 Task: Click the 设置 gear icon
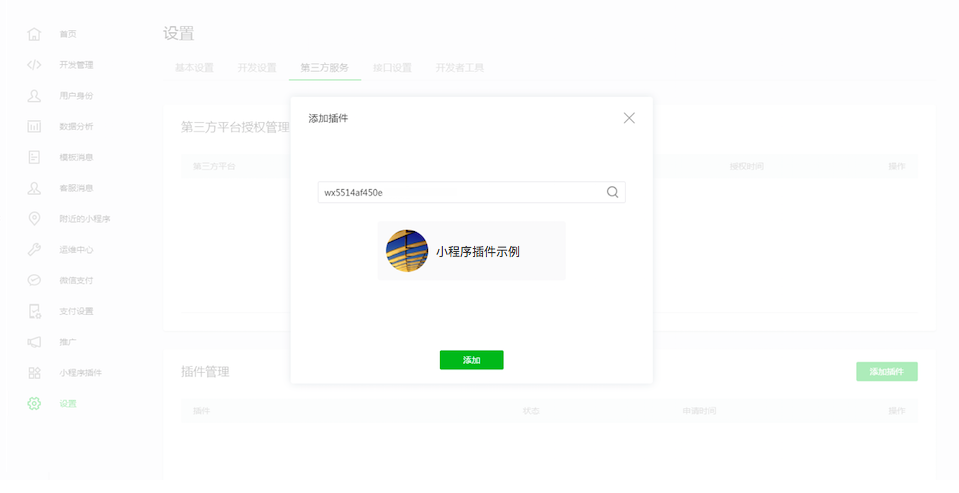(x=34, y=404)
